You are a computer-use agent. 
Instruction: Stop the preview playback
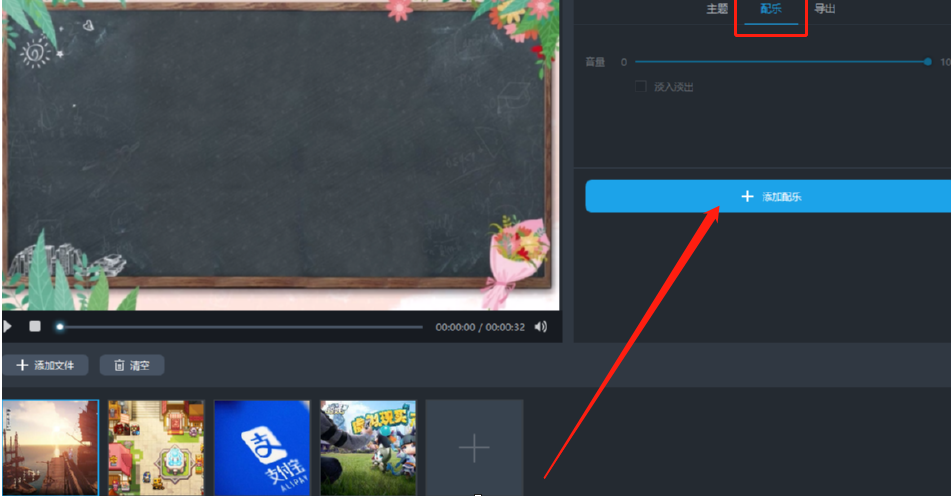pyautogui.click(x=35, y=327)
